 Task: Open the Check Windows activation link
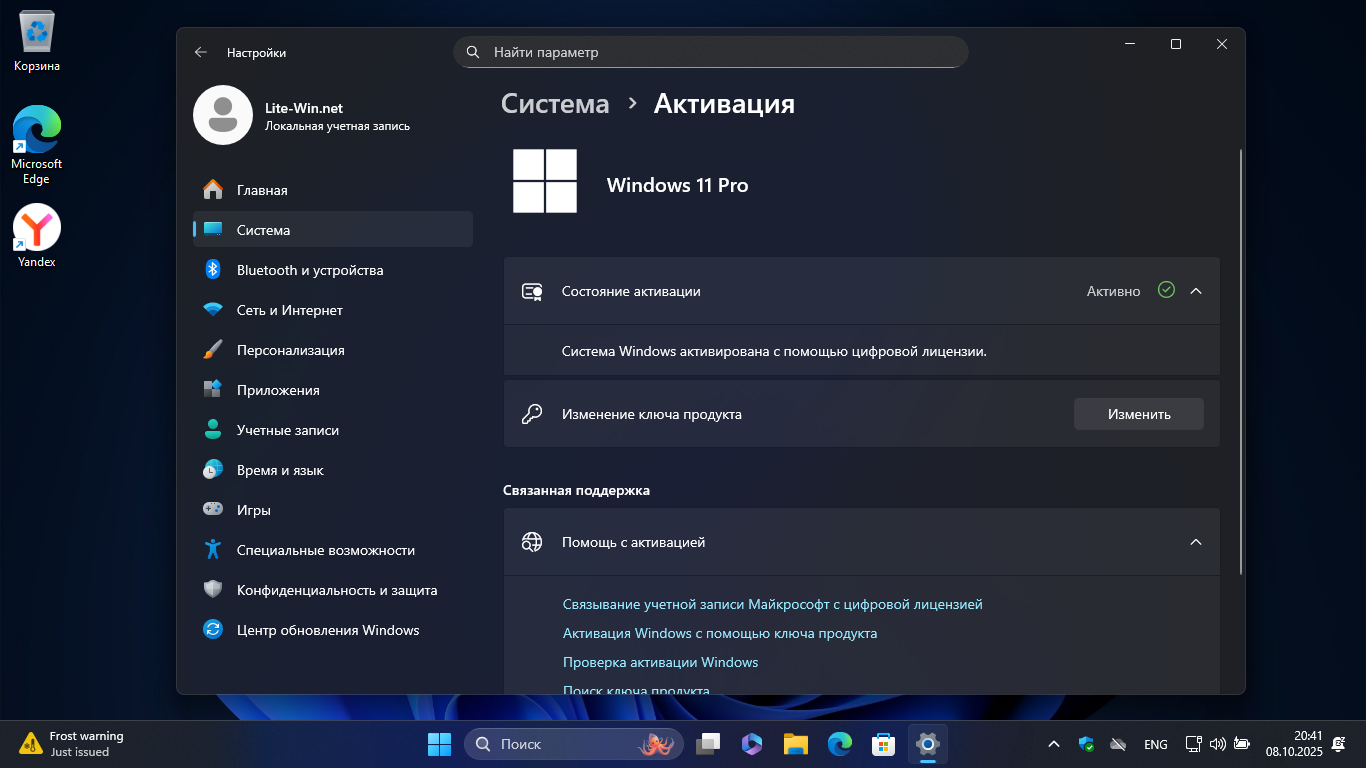coord(660,662)
